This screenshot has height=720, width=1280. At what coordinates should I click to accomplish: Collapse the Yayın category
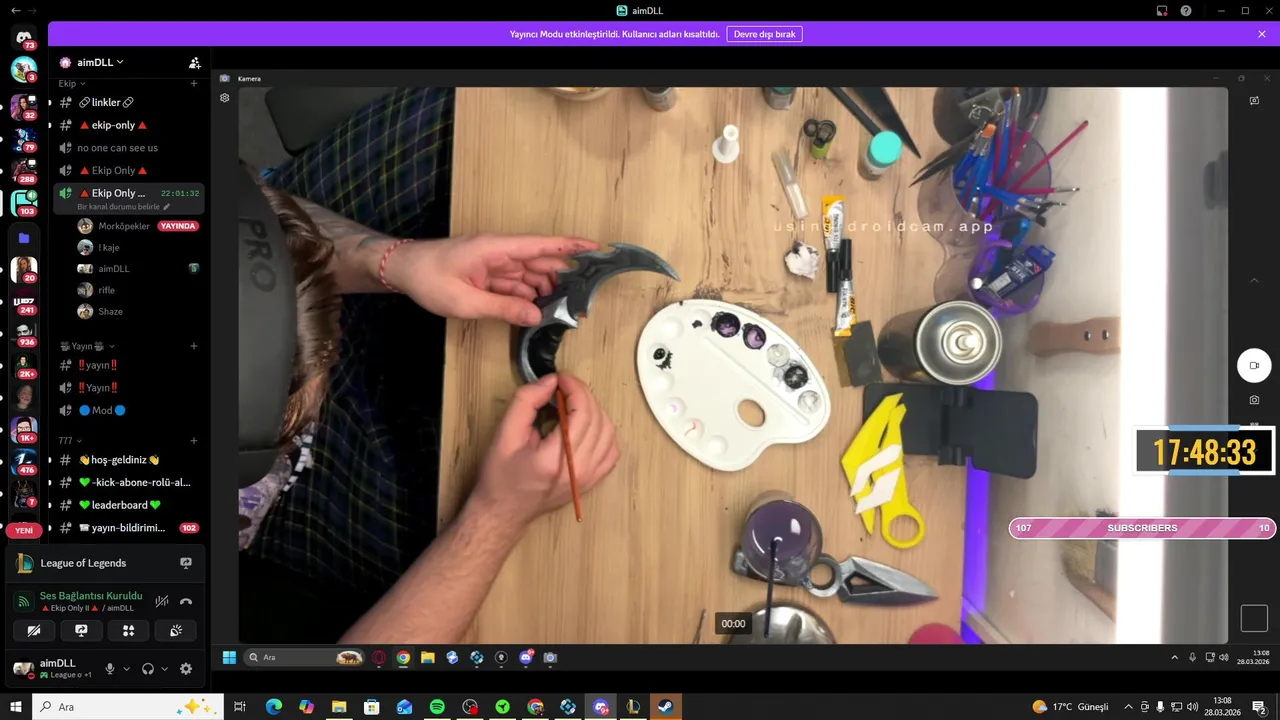tap(86, 346)
